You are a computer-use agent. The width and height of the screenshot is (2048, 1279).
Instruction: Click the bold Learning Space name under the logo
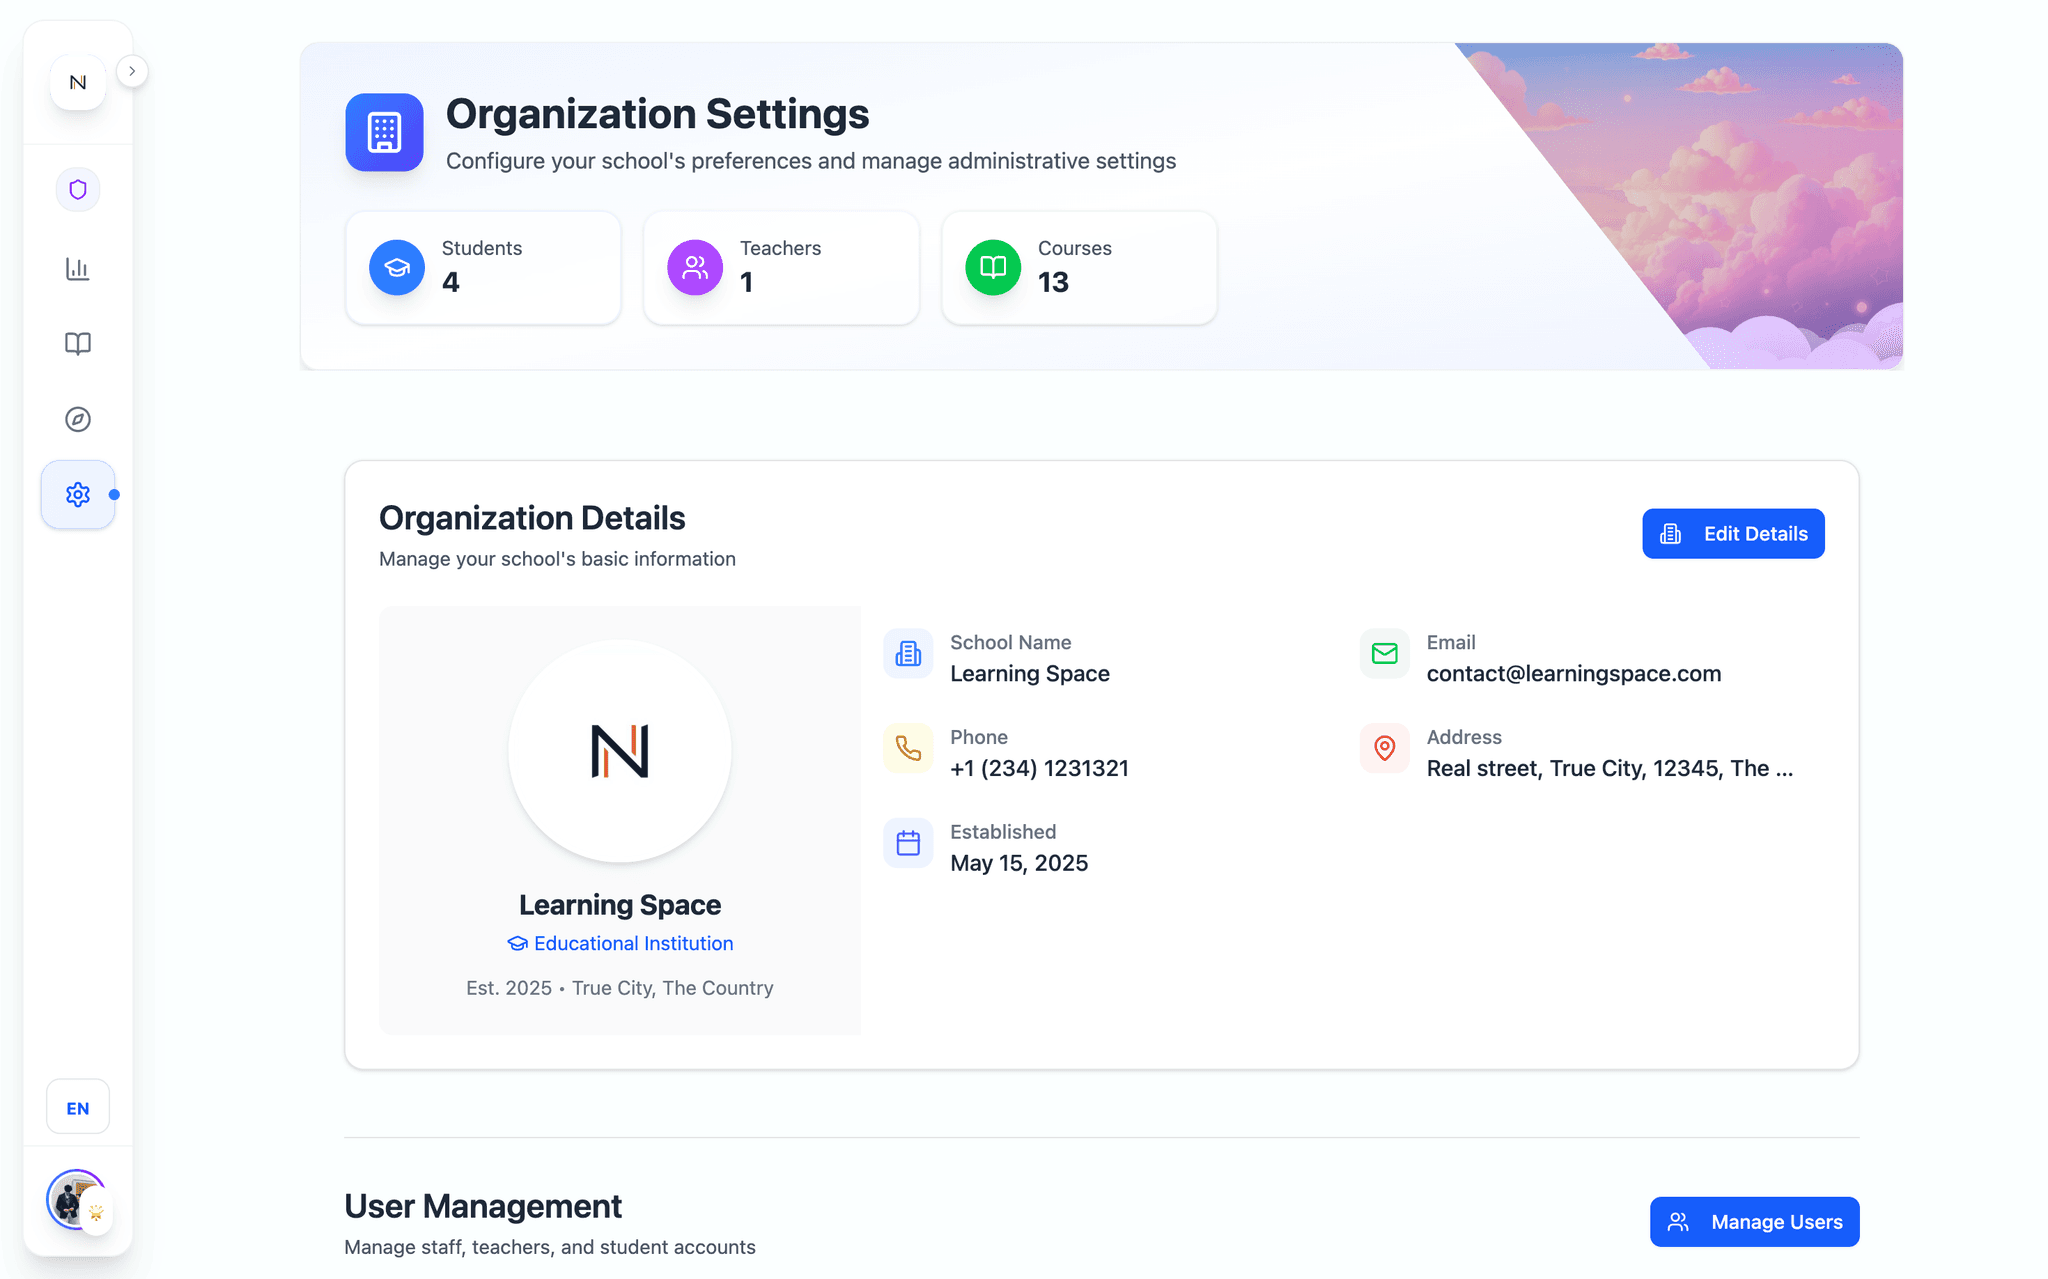pyautogui.click(x=620, y=905)
